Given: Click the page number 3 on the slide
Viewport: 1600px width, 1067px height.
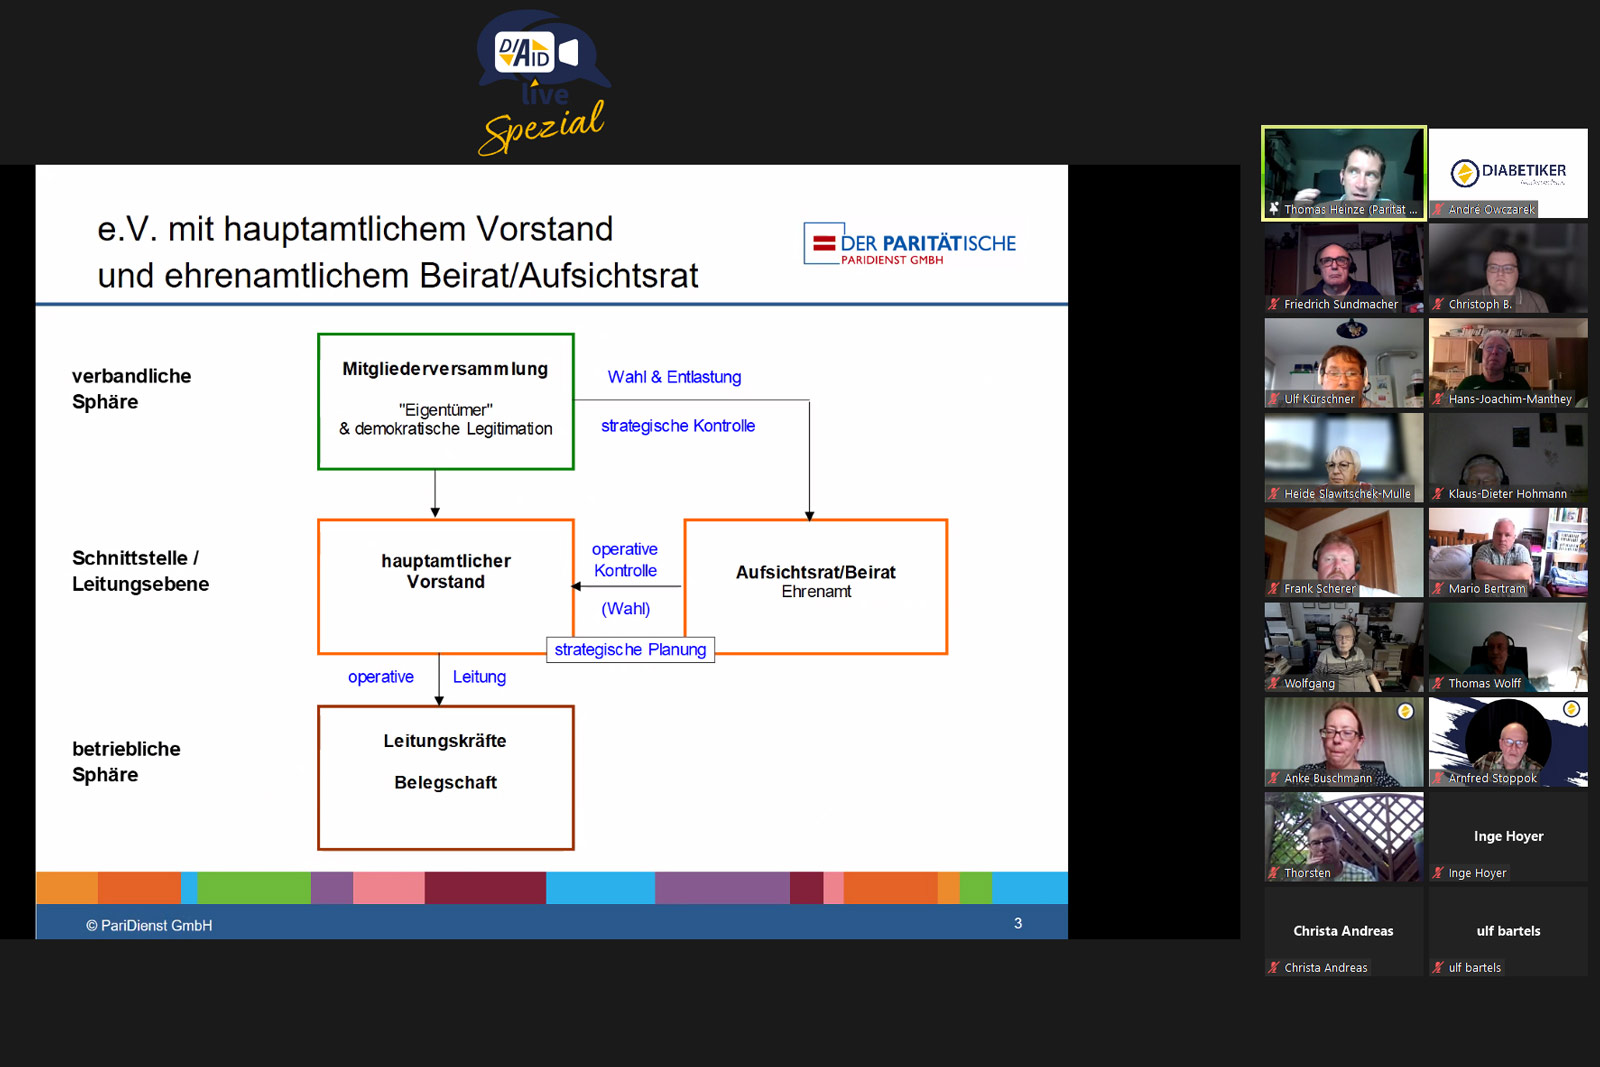Looking at the screenshot, I should coord(1018,924).
